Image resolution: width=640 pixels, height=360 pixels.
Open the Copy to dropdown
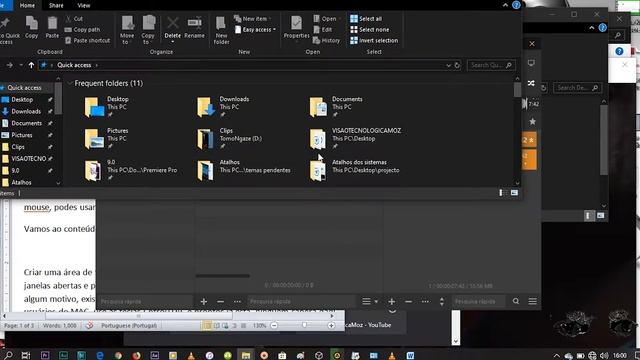point(148,30)
